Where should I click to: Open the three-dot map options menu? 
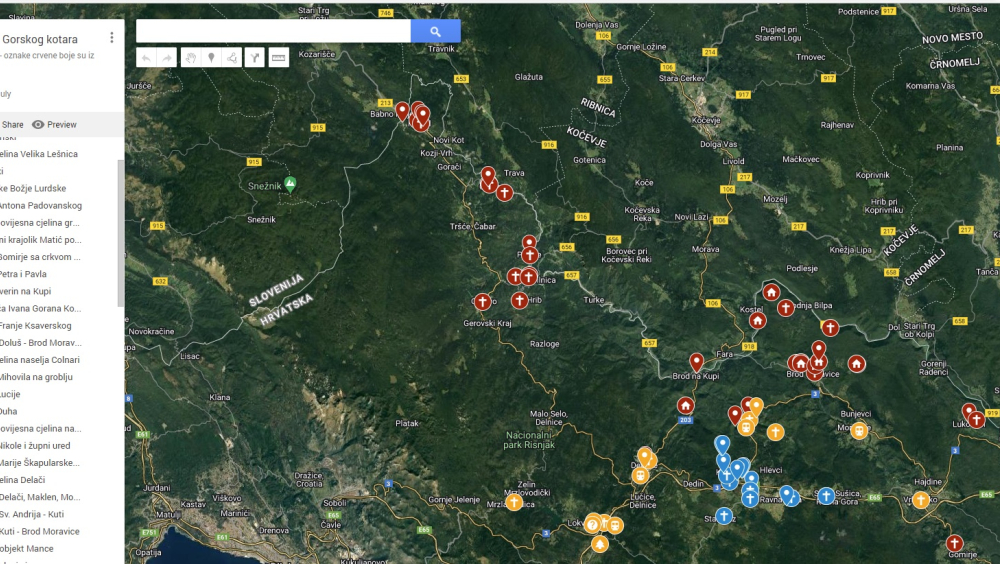tap(112, 38)
